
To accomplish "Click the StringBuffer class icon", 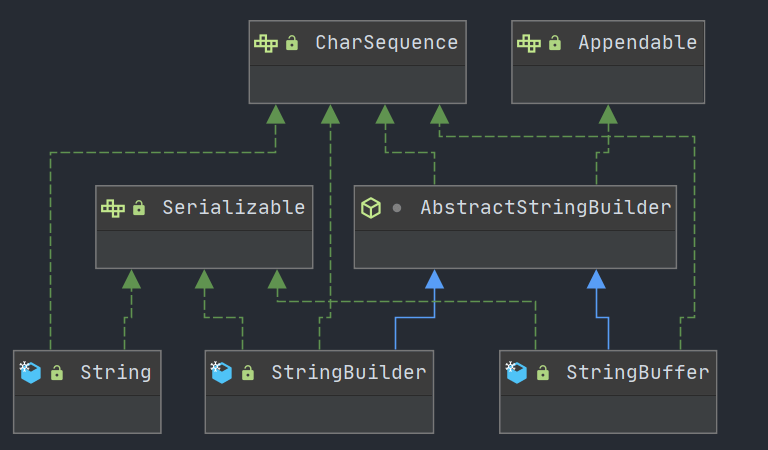I will pos(516,373).
